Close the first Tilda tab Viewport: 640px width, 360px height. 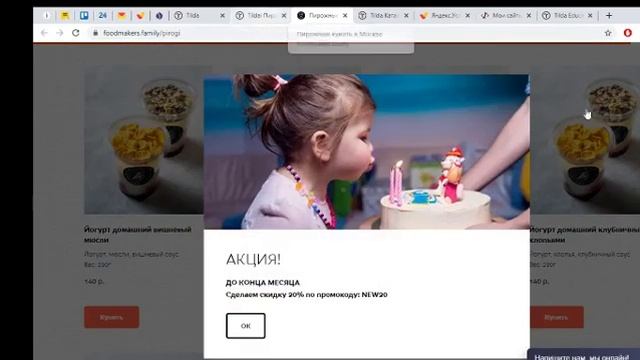(x=222, y=16)
